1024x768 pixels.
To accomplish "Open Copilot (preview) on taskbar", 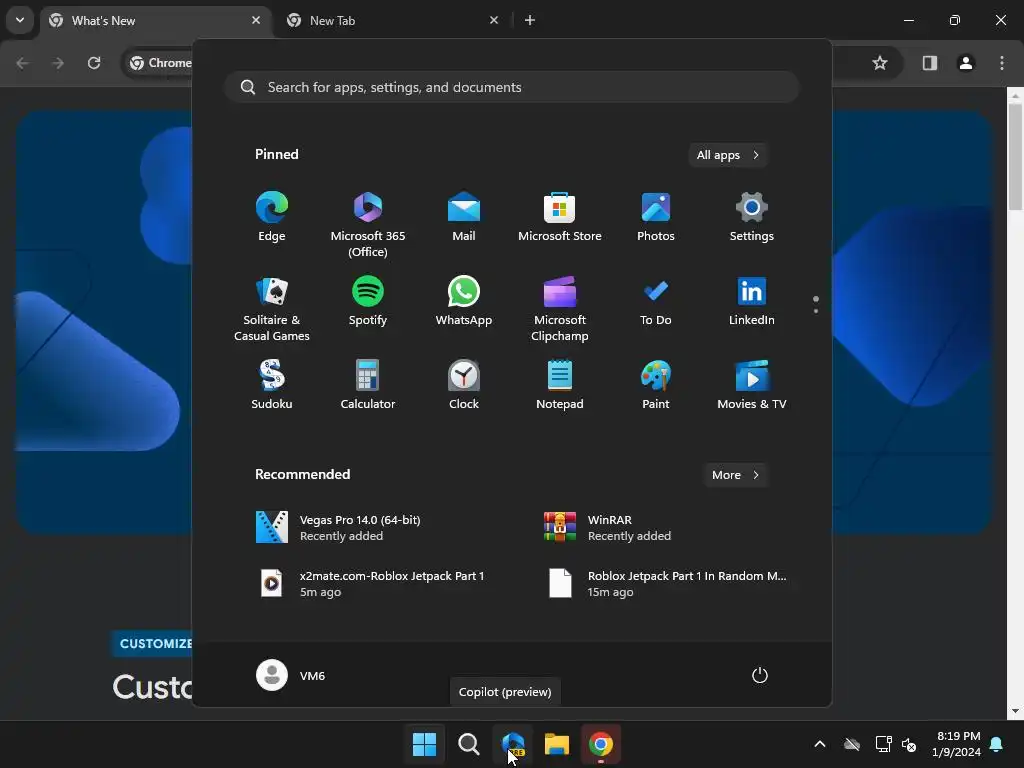I will 513,744.
